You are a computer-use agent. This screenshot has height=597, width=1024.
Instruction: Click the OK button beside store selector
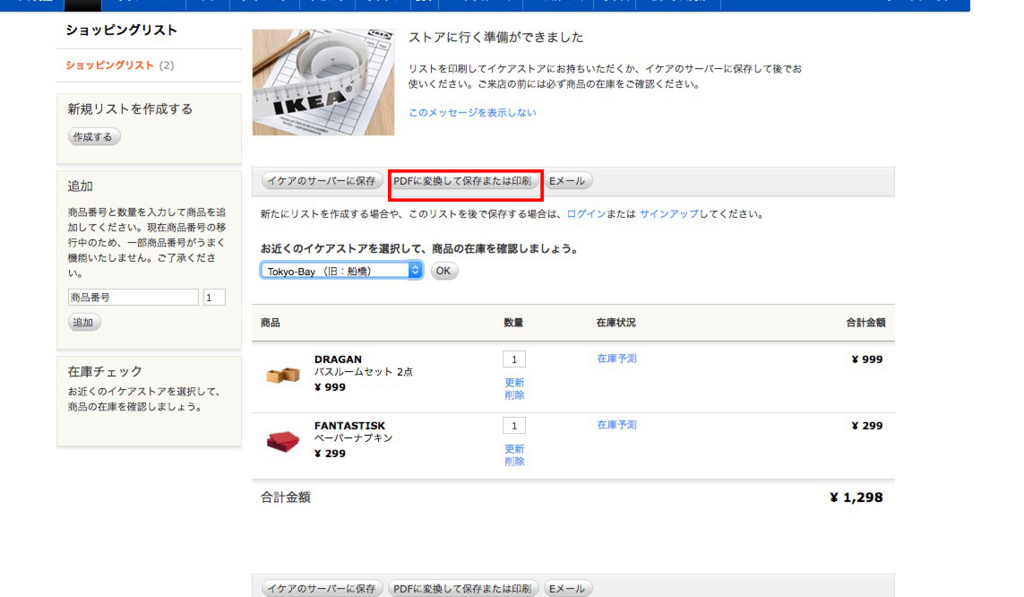click(443, 270)
